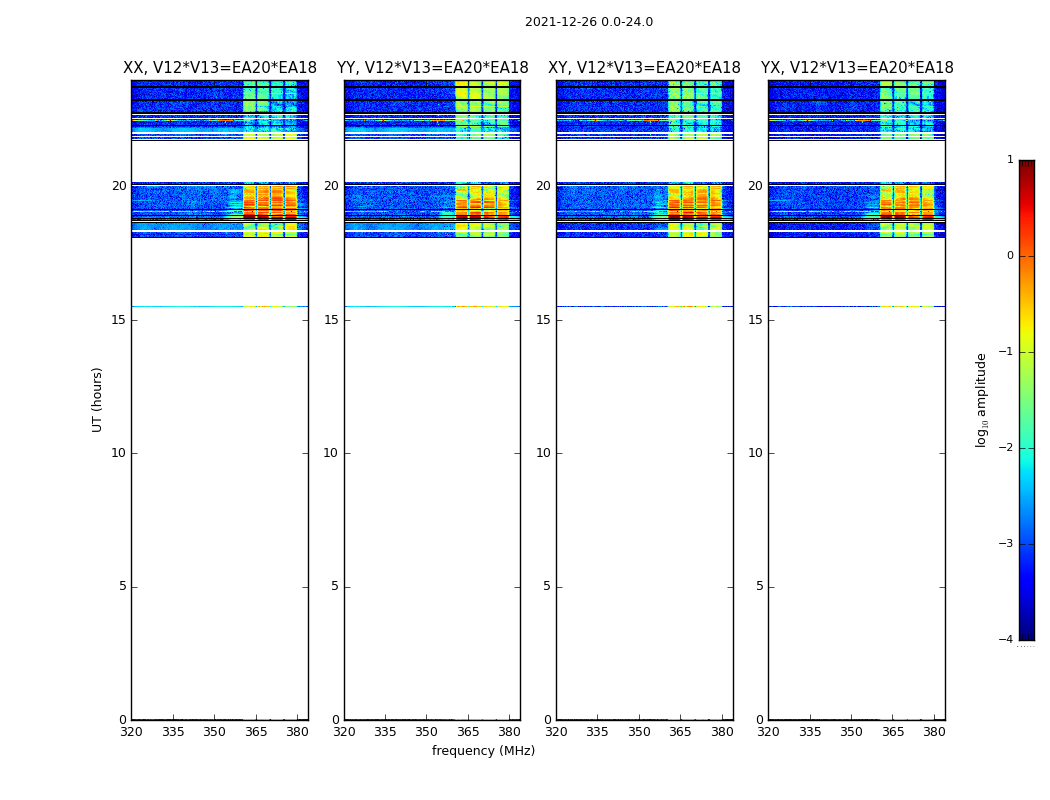Click the figure title '2021-12-26 0.0-24.0'
The height and width of the screenshot is (800, 1050).
[x=588, y=22]
